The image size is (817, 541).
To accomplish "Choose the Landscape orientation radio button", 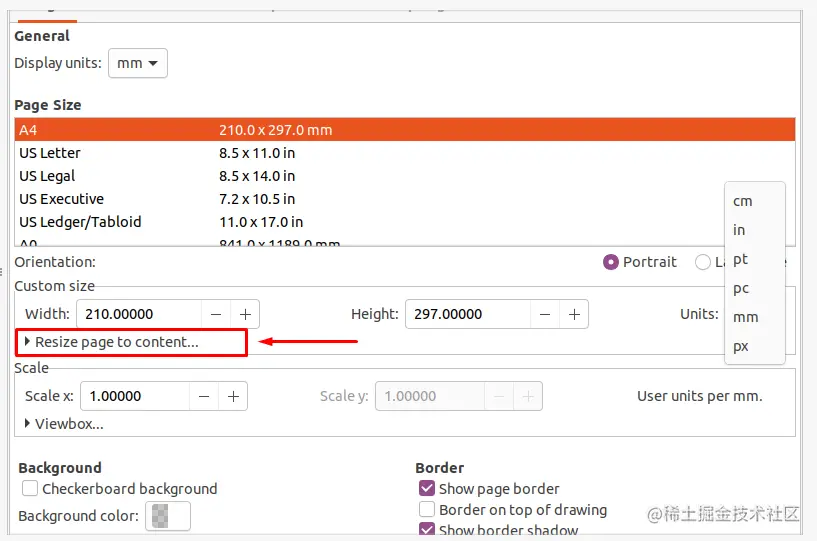I will coord(702,262).
